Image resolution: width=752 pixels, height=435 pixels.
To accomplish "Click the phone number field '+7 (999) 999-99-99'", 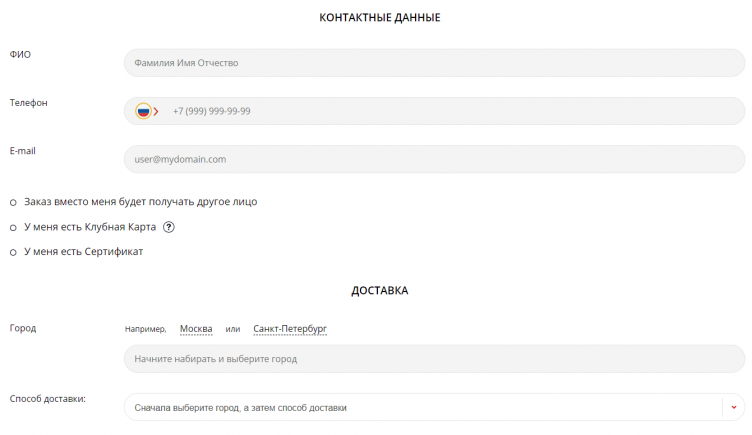I will point(450,111).
